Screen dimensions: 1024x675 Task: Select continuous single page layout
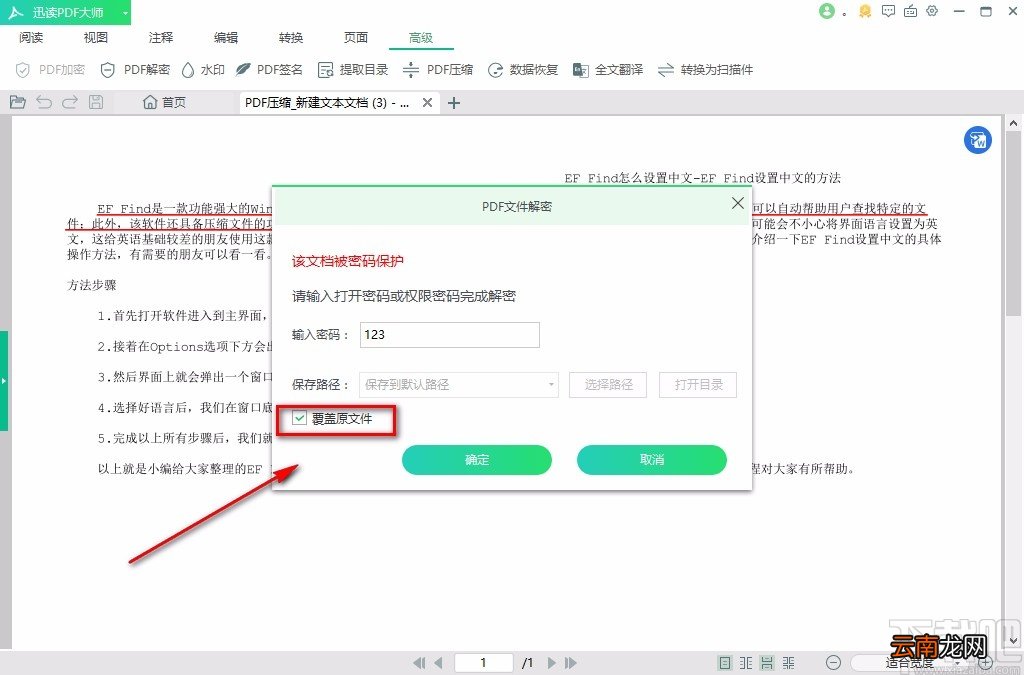767,663
